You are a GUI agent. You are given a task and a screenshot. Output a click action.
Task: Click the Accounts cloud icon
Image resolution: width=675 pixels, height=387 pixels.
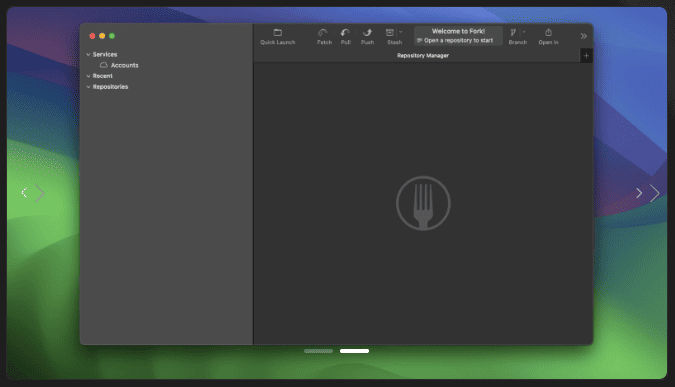(x=104, y=65)
